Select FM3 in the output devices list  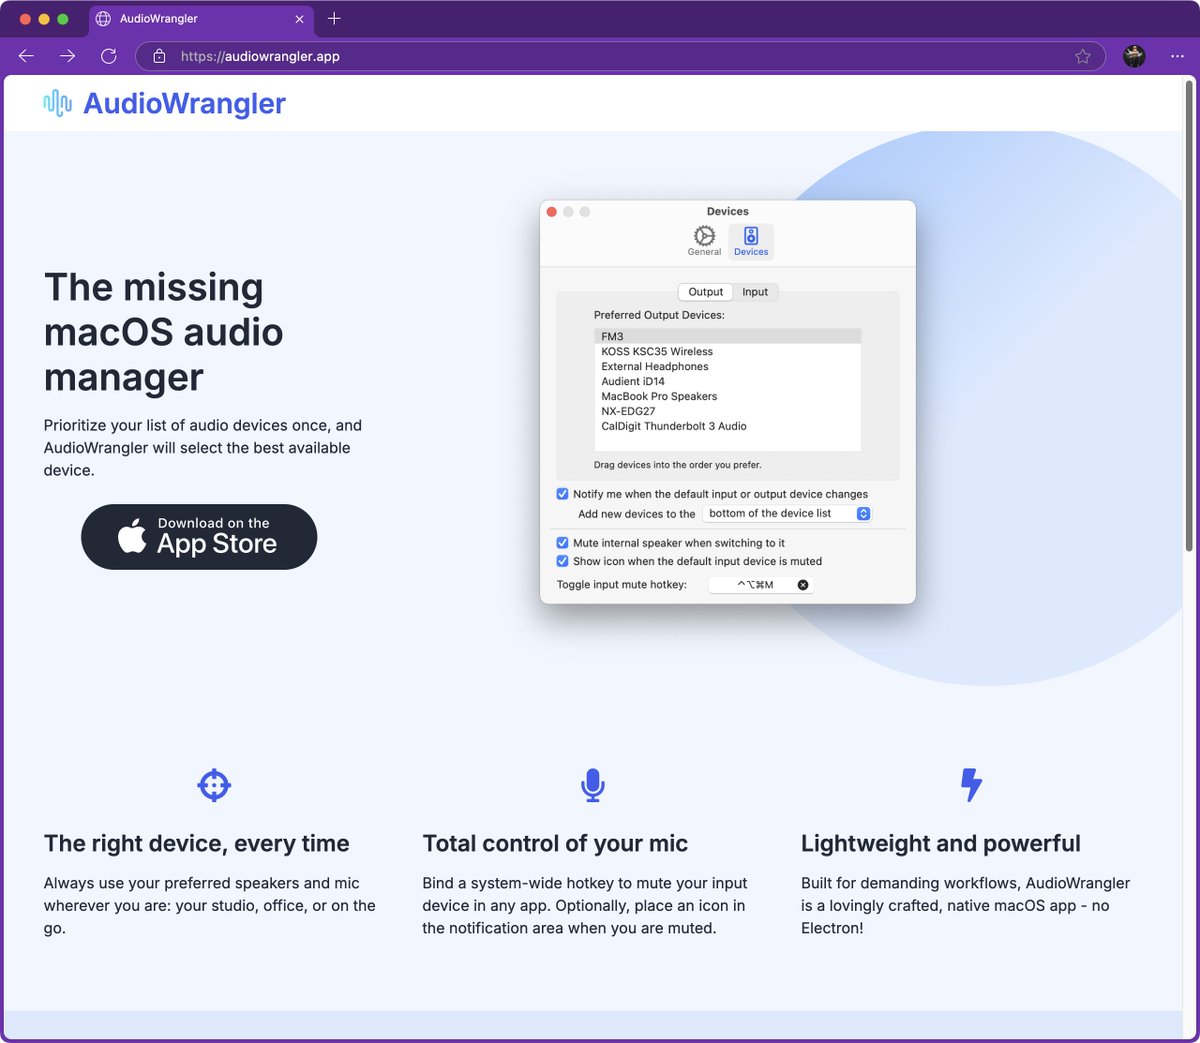(727, 337)
